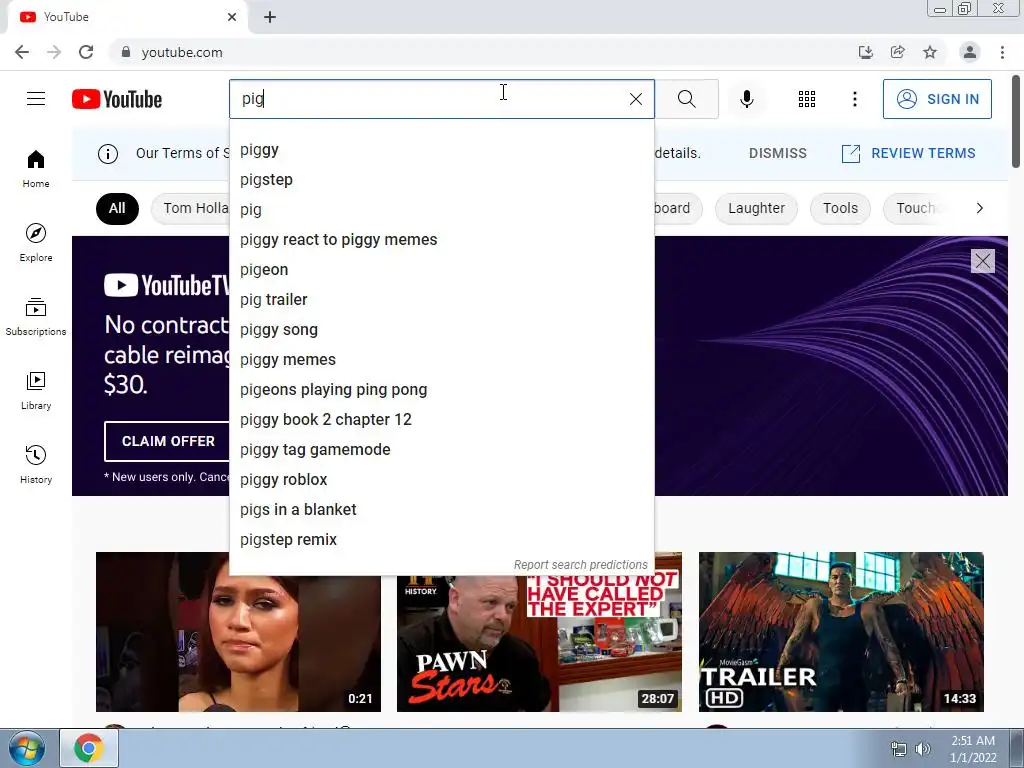The width and height of the screenshot is (1024, 768).
Task: Click CLAIM OFFER button
Action: tap(167, 441)
